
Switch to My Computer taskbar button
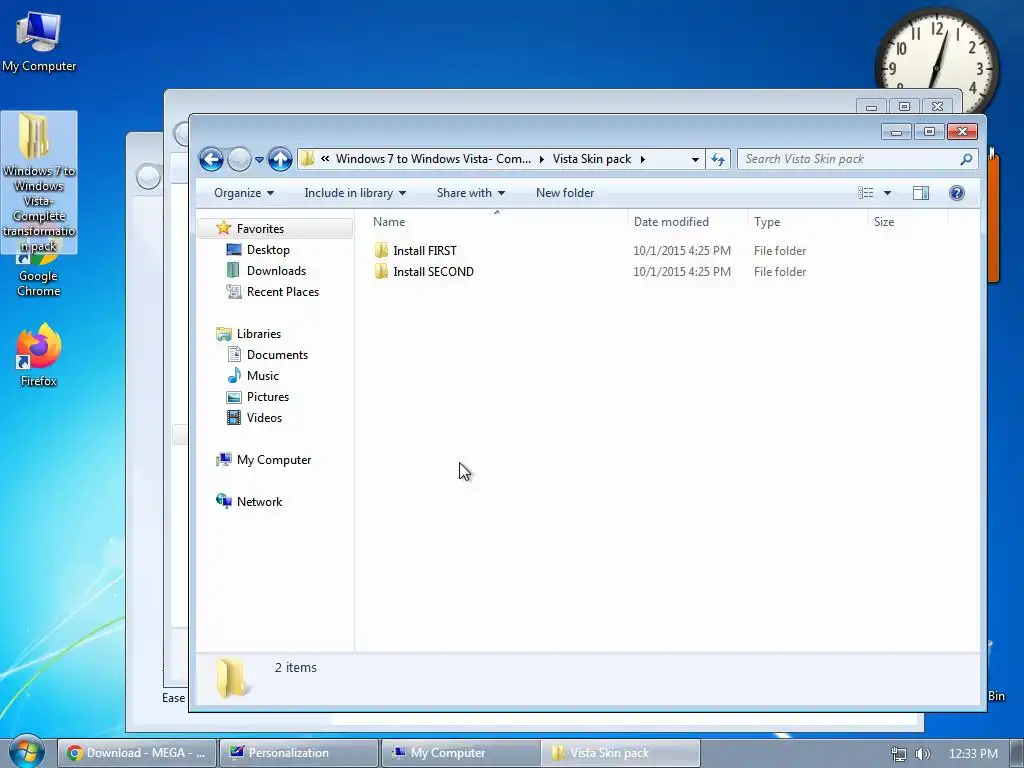click(x=460, y=753)
